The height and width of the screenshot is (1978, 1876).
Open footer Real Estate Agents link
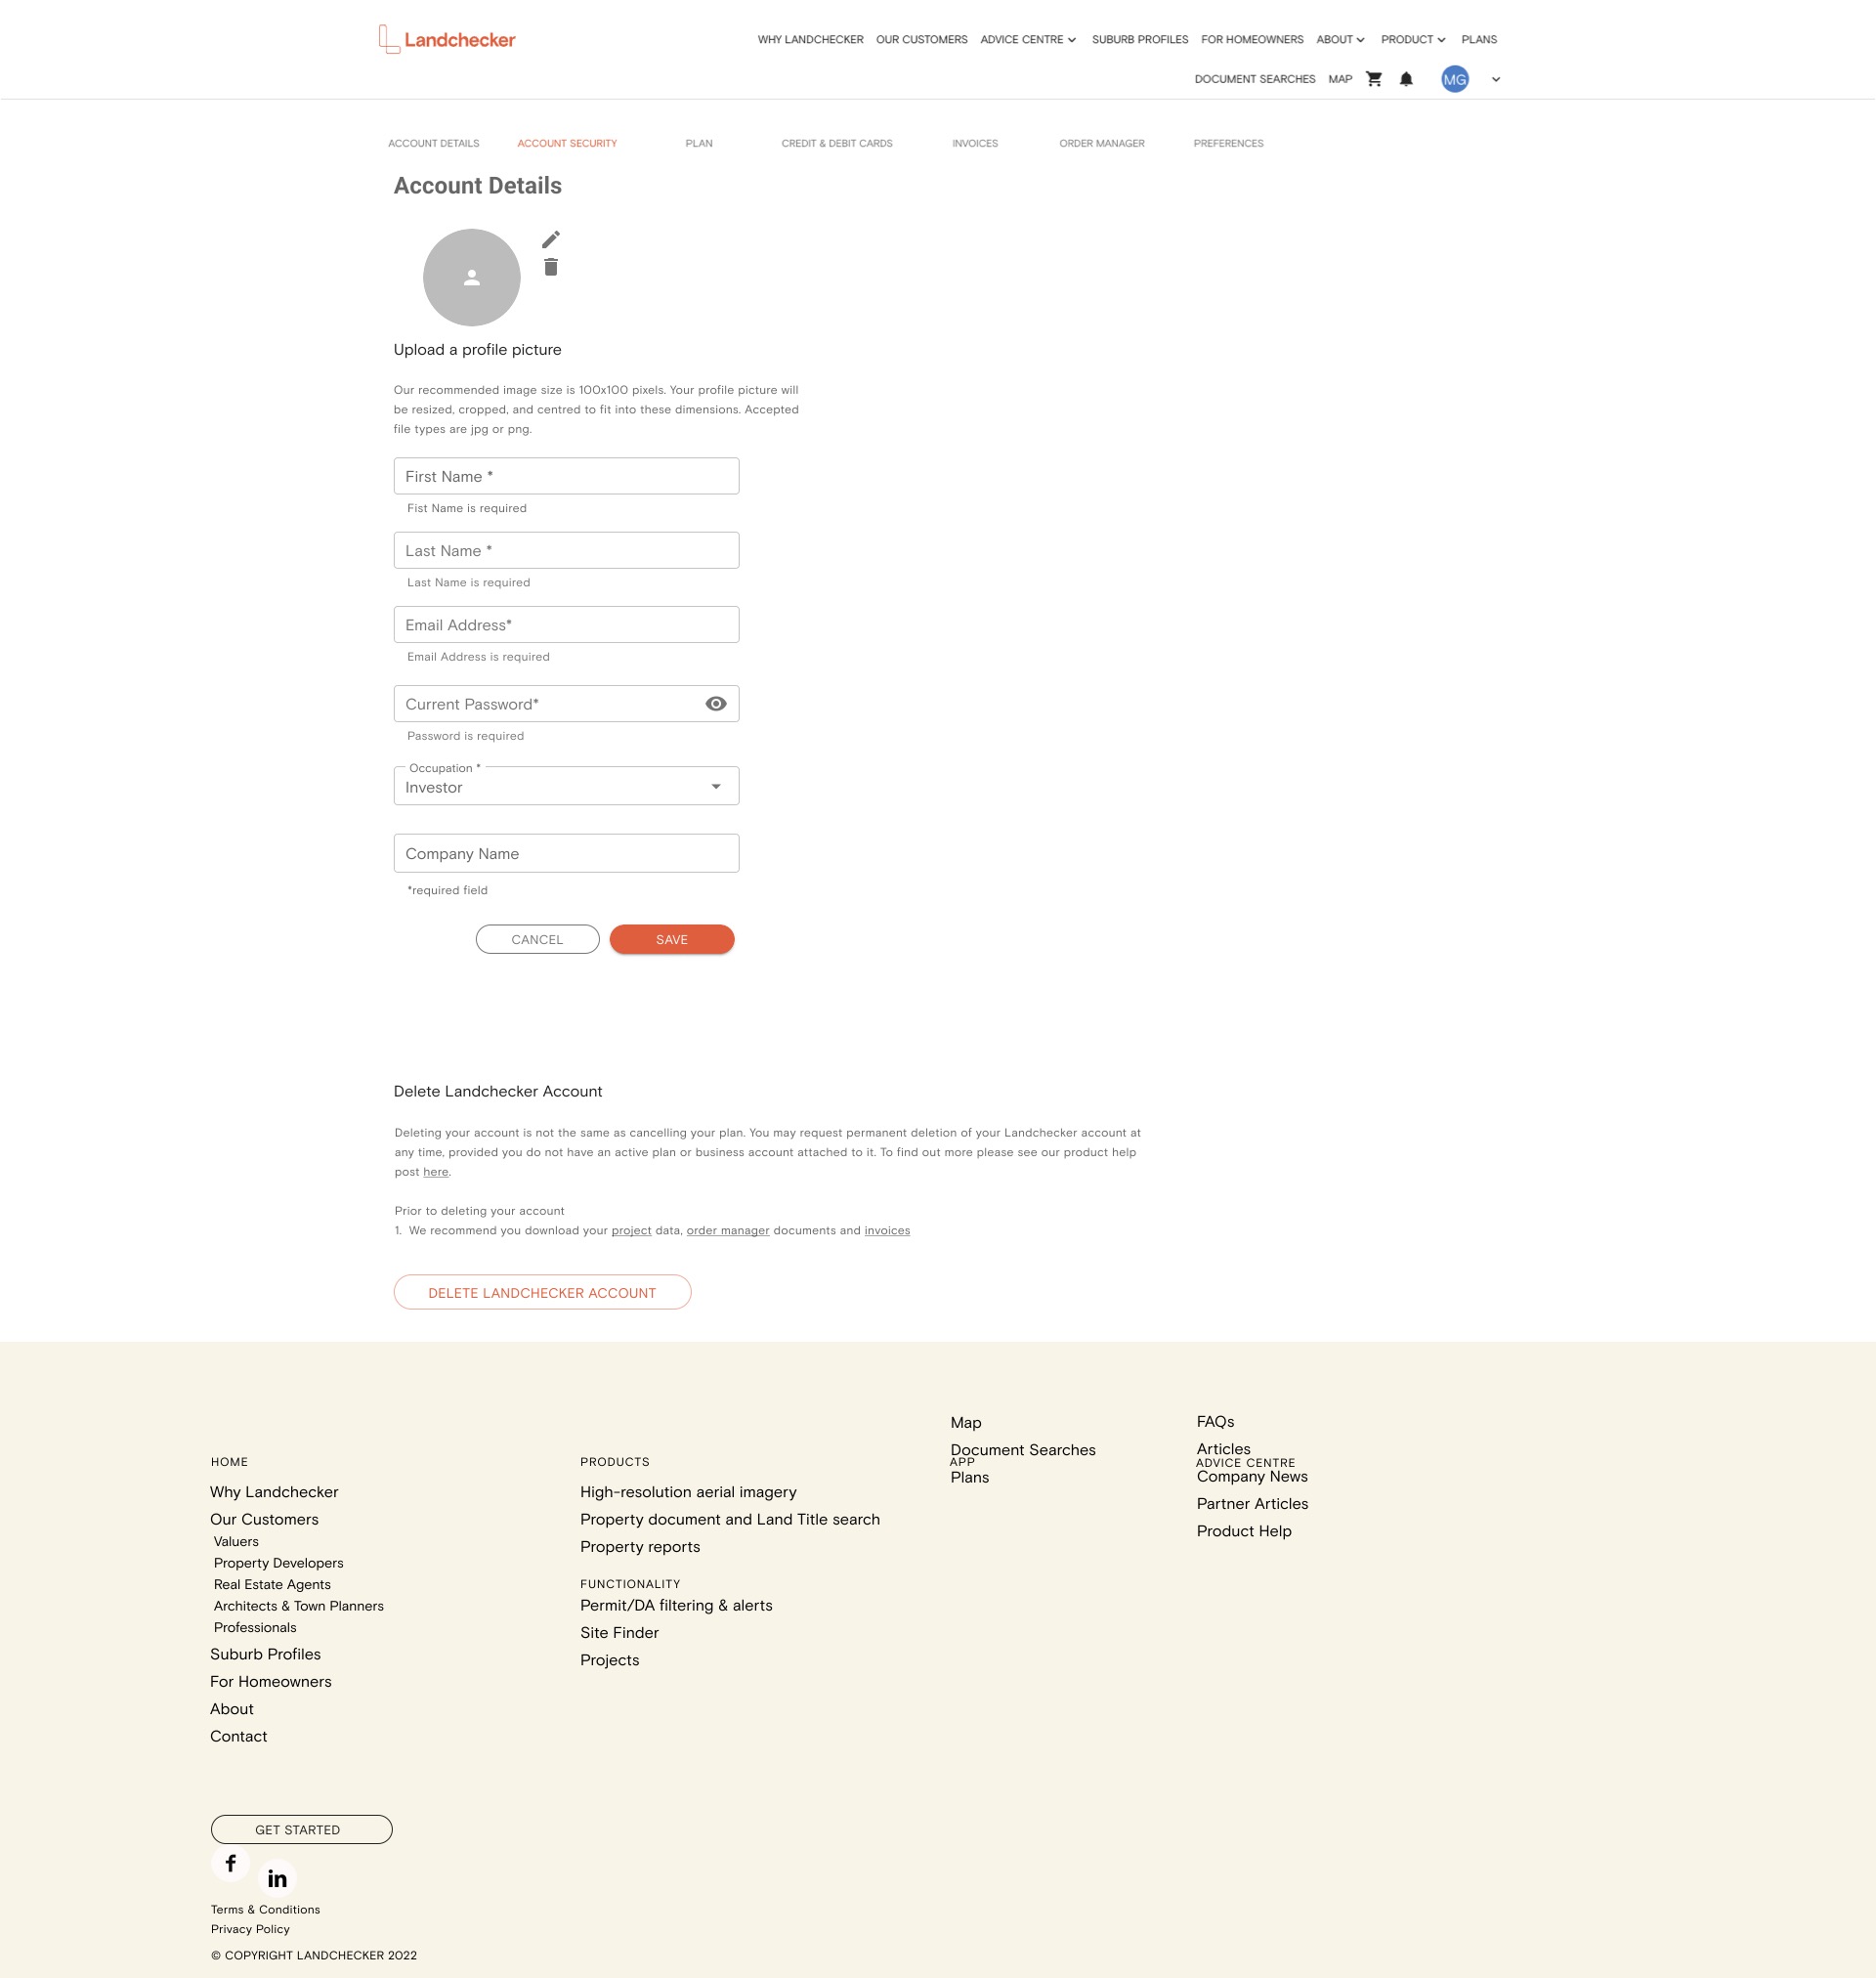point(272,1584)
